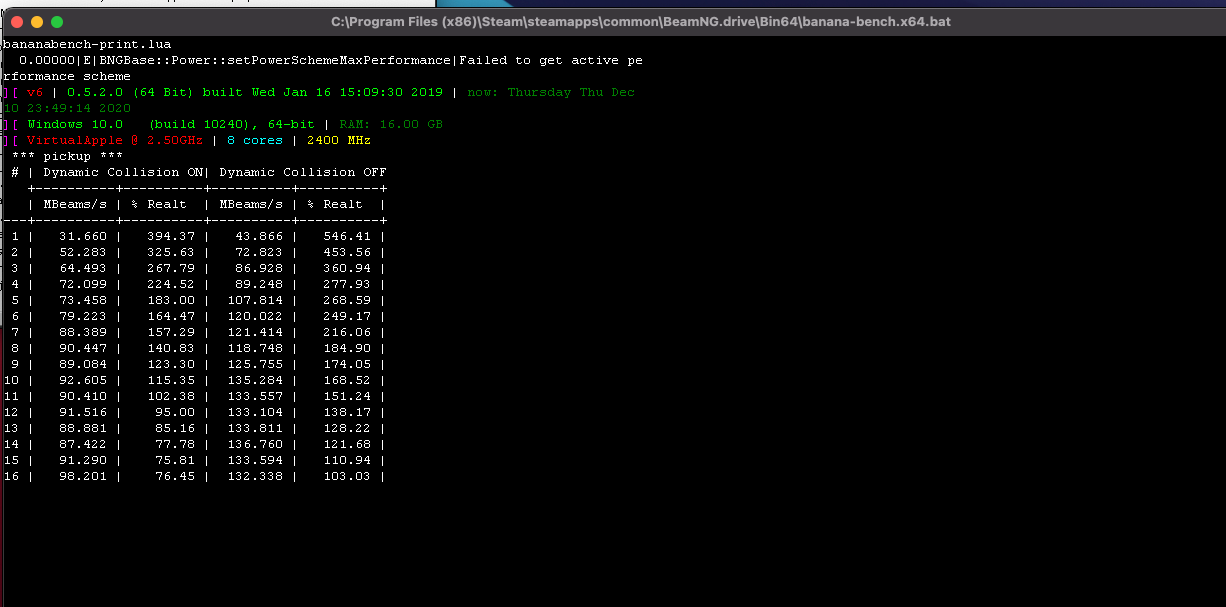Click the Dynamic Collision ON header
1226x607 pixels.
[123, 172]
